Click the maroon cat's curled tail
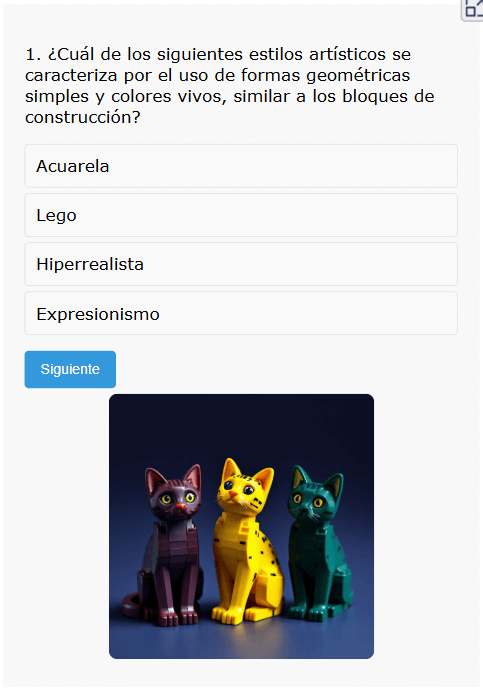483x689 pixels. (133, 606)
